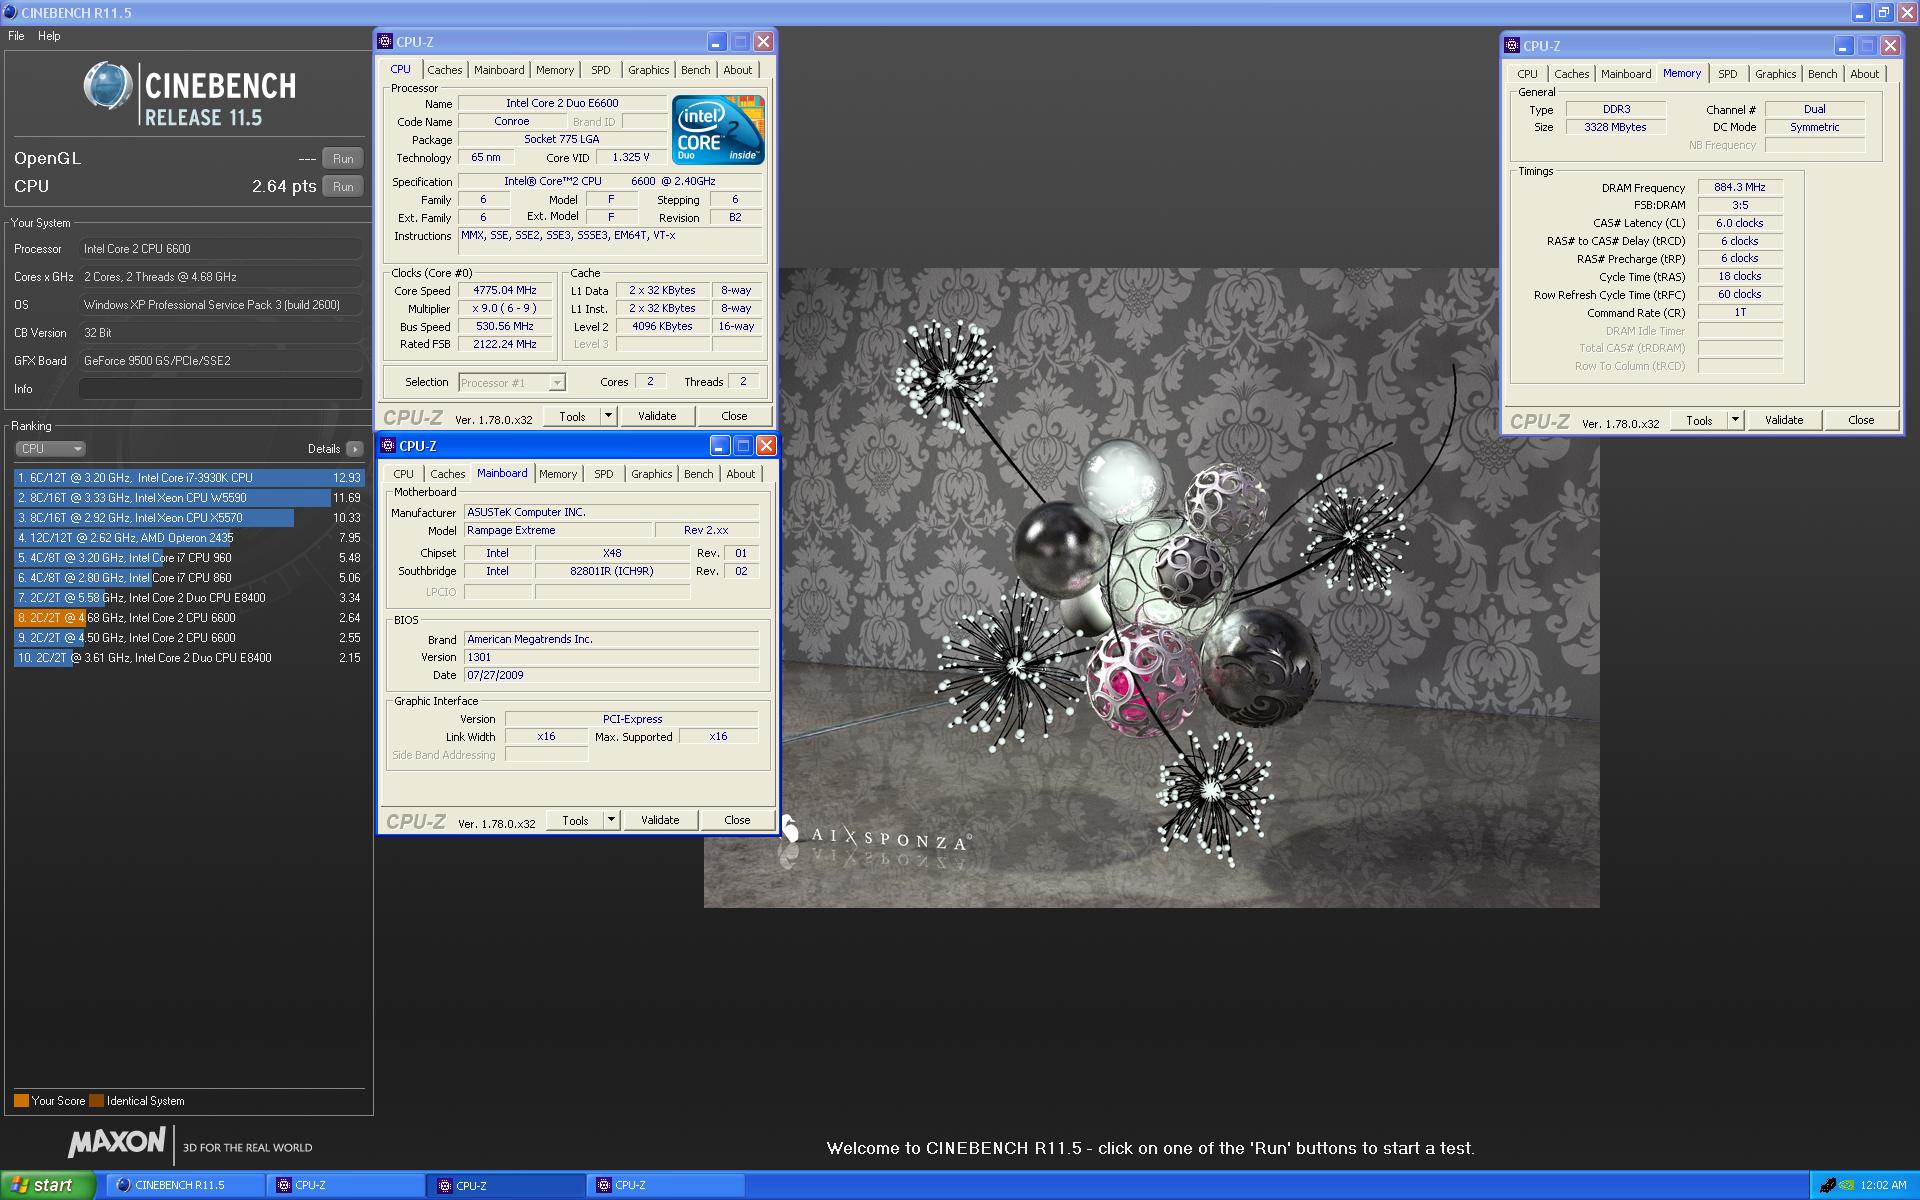Click the system clock 12:02 AM
1920x1200 pixels.
point(1884,1185)
